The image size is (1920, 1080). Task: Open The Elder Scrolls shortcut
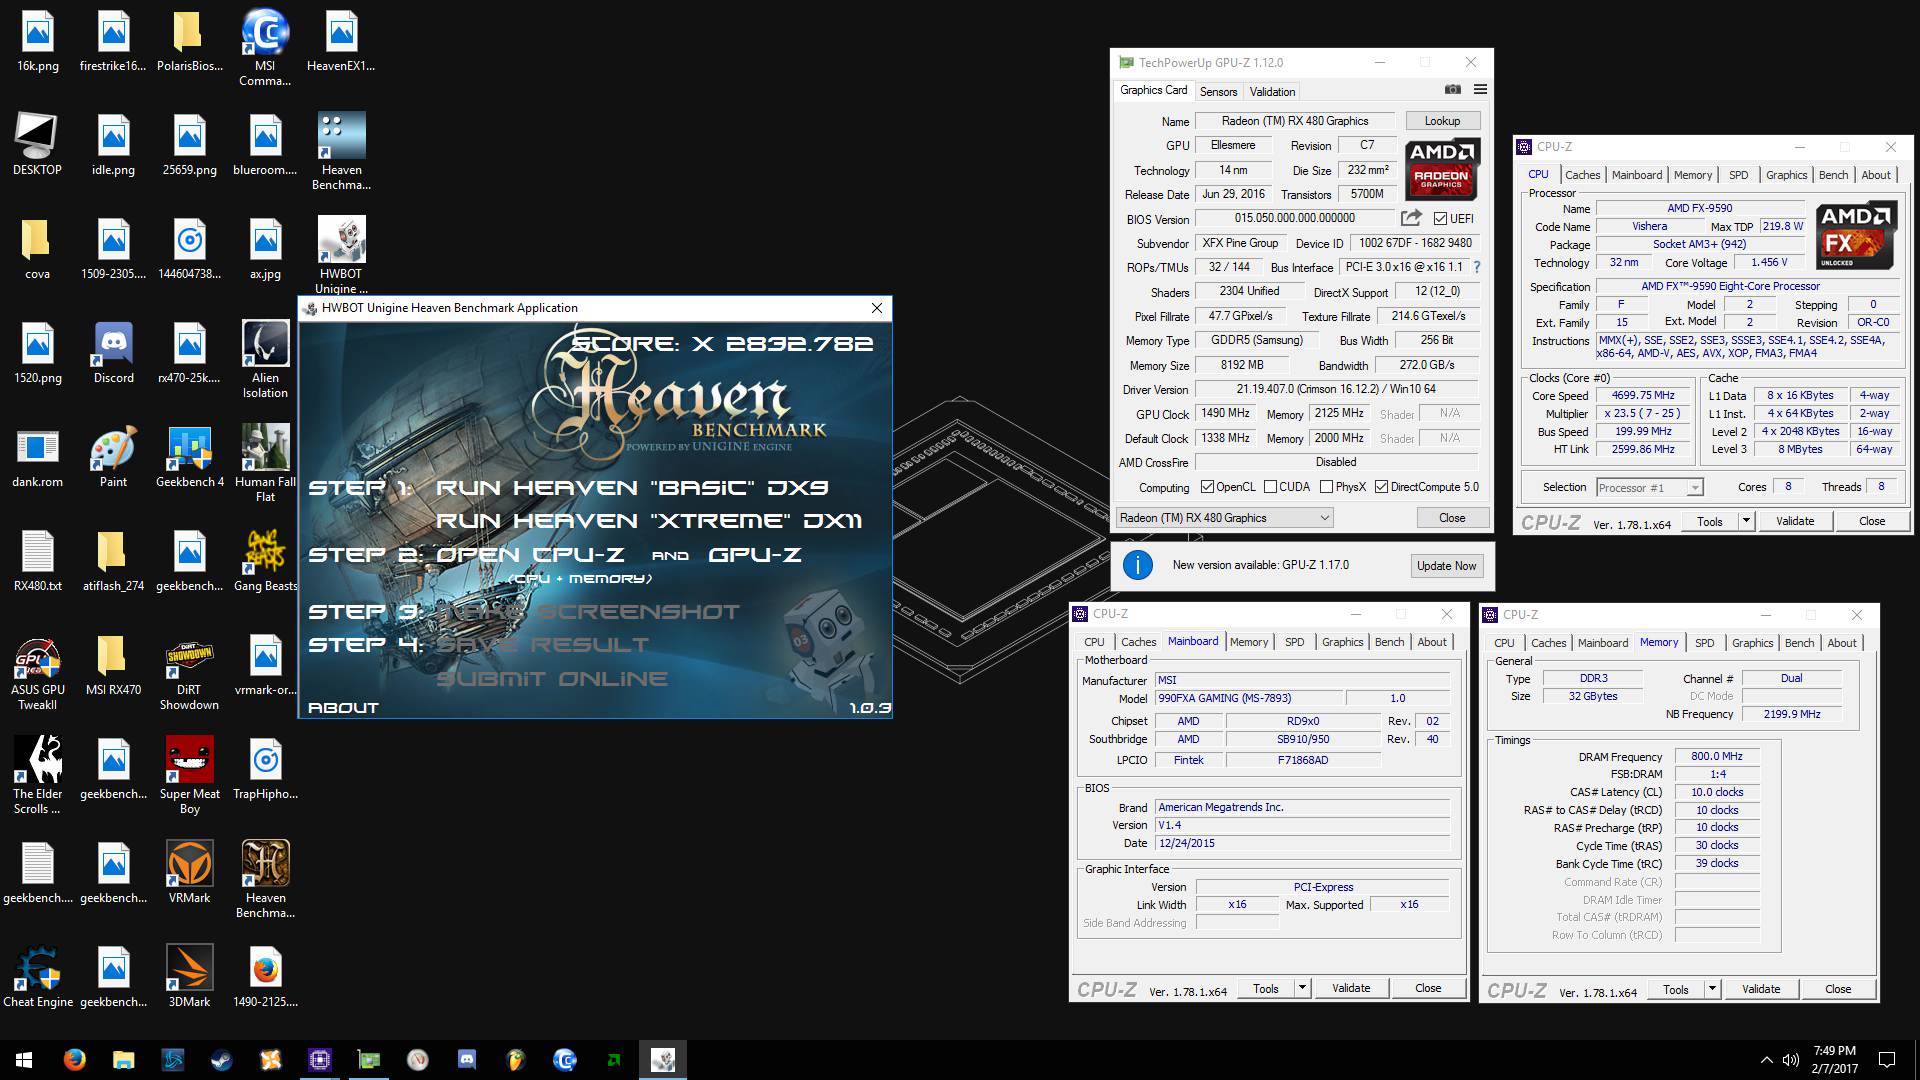pos(38,776)
